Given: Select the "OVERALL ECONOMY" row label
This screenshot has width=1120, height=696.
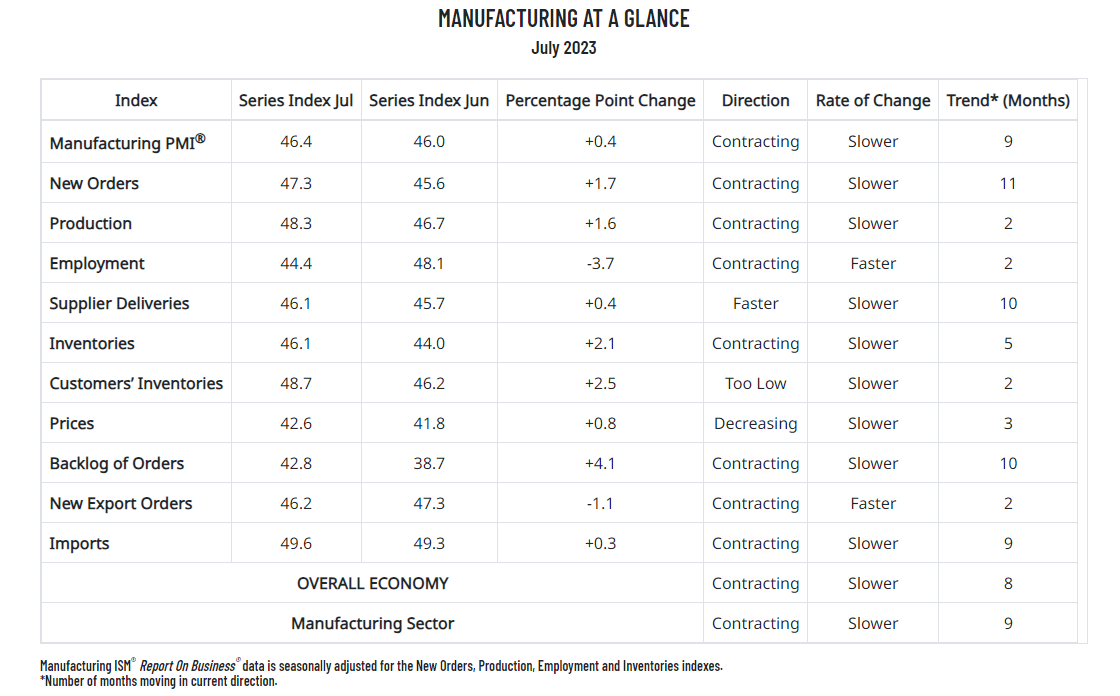Looking at the screenshot, I should [x=372, y=583].
